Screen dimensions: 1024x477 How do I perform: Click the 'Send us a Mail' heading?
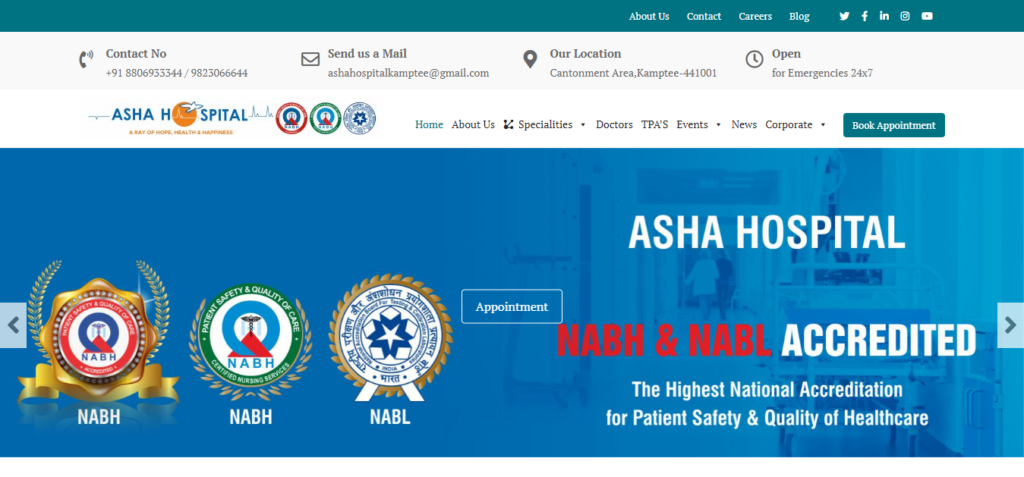(367, 54)
